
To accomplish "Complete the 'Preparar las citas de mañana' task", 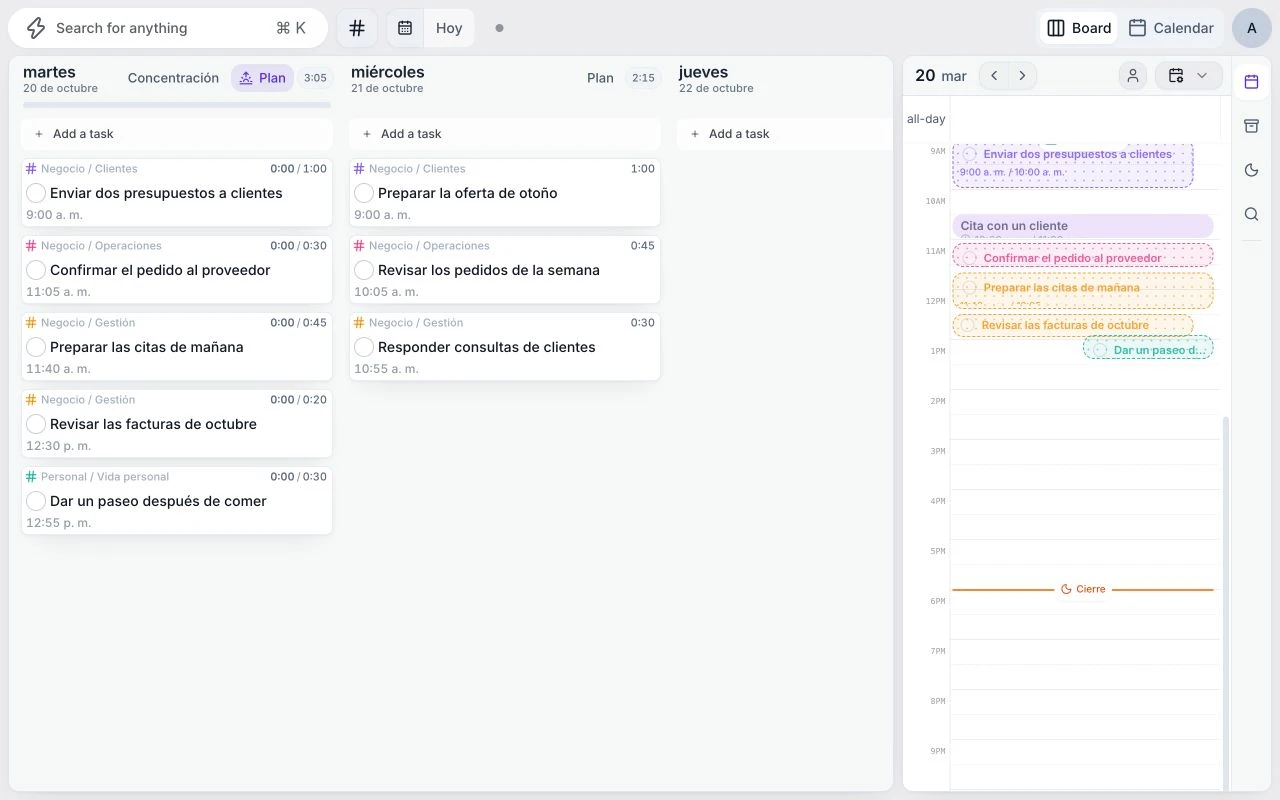I will click(x=36, y=347).
